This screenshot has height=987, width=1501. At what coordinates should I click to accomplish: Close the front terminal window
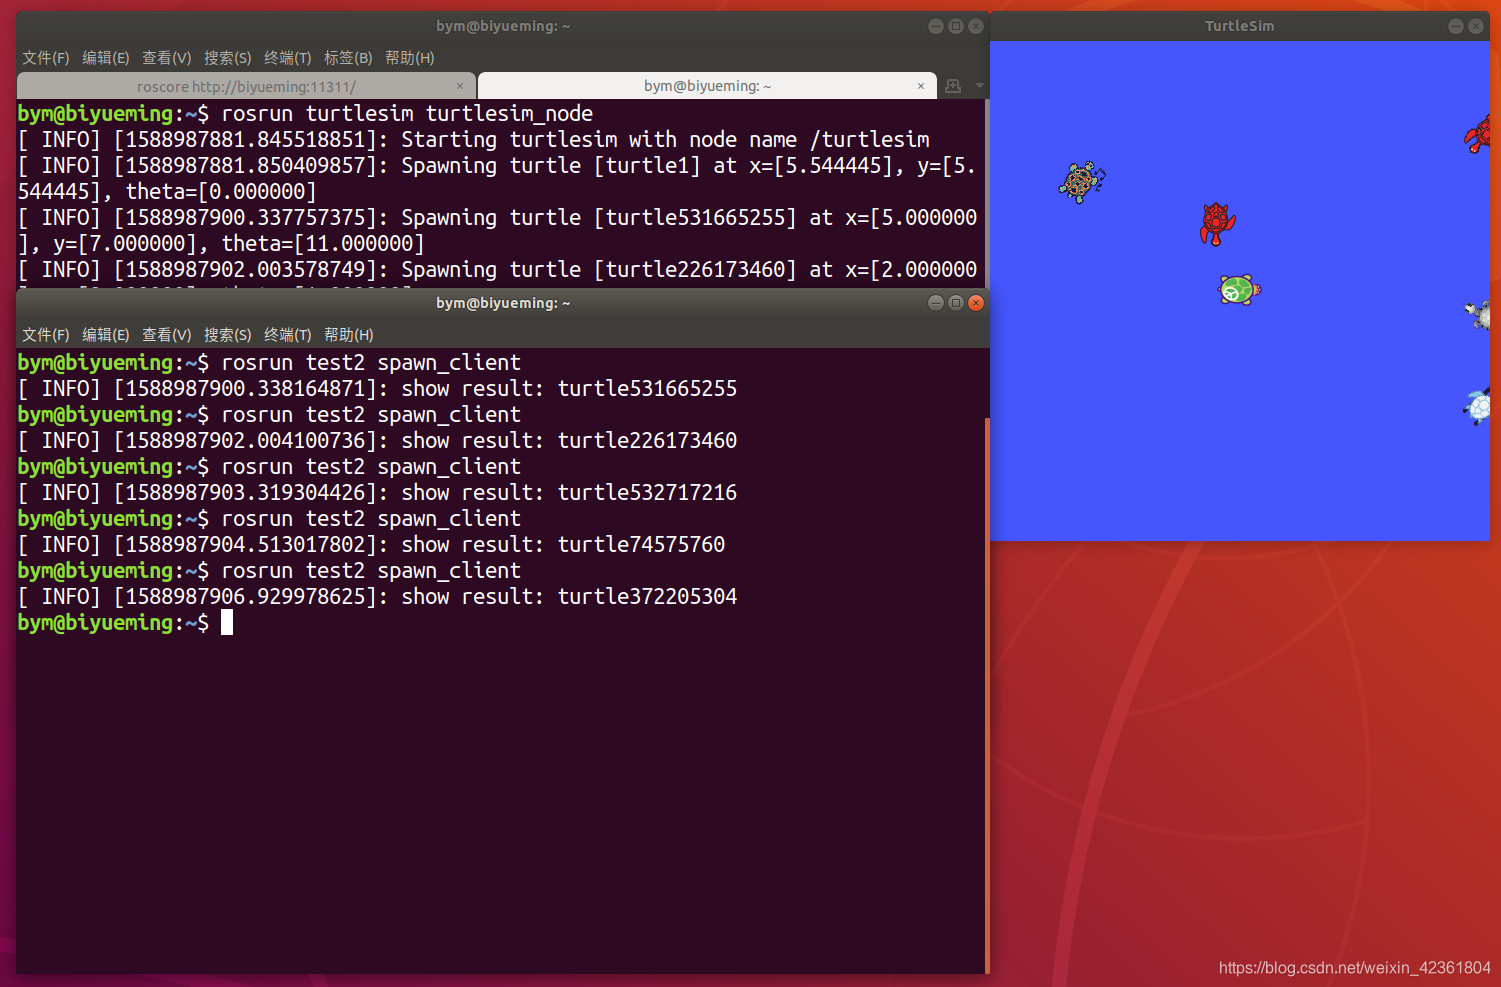(976, 303)
